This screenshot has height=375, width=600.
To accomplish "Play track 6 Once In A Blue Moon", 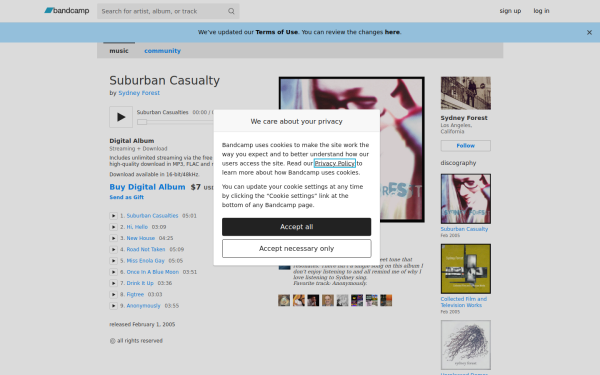I will 113,272.
